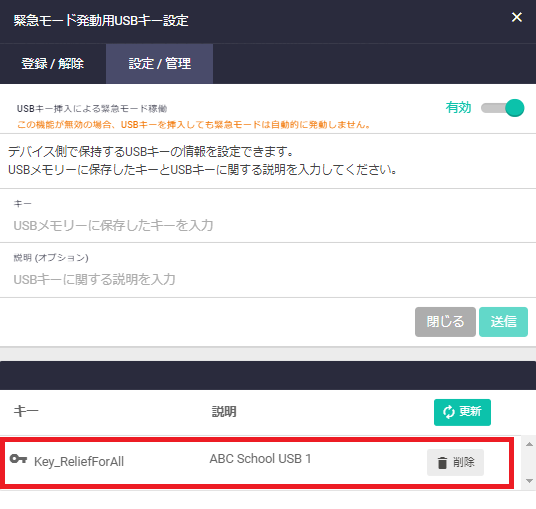Click the キー column header in list
This screenshot has height=509, width=536.
pos(26,411)
